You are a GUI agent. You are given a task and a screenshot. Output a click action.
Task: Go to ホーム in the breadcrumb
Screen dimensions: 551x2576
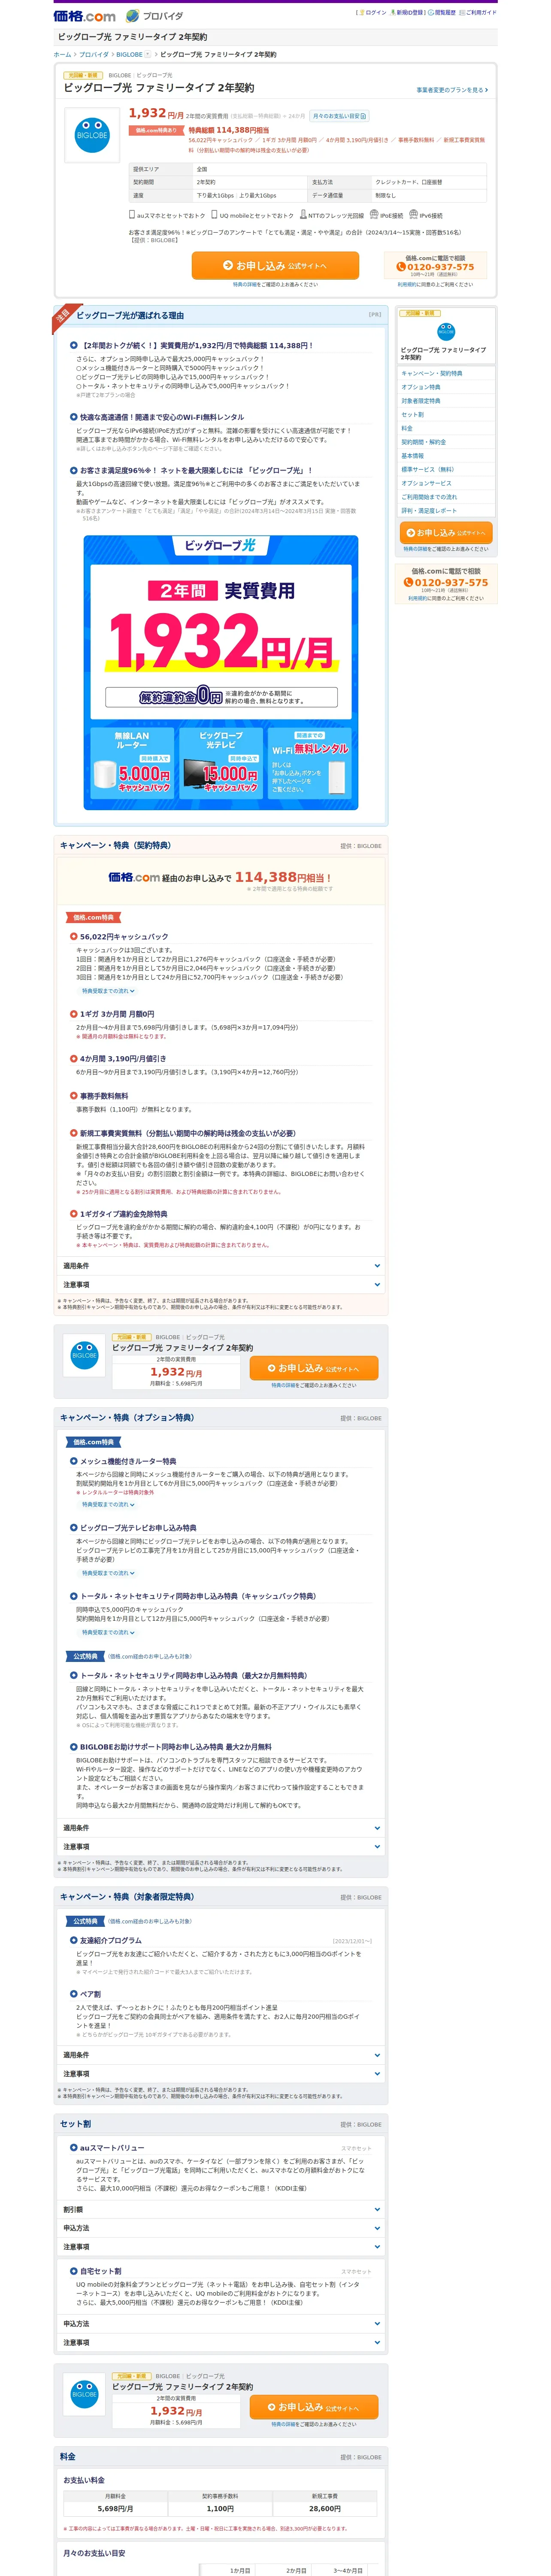(x=62, y=55)
